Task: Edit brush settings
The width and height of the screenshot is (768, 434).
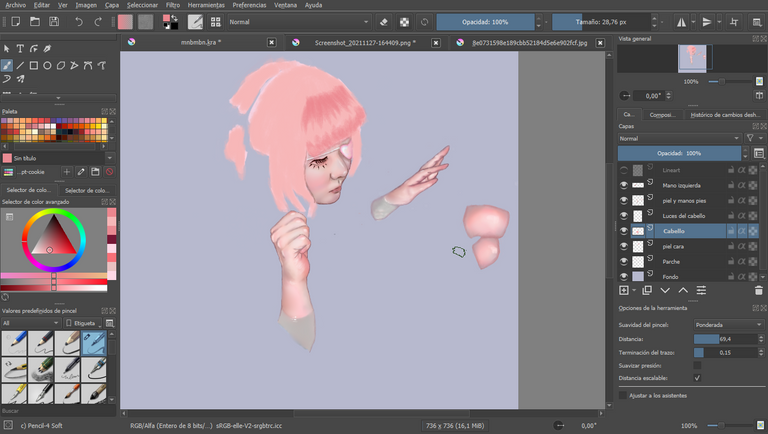Action: tap(195, 22)
